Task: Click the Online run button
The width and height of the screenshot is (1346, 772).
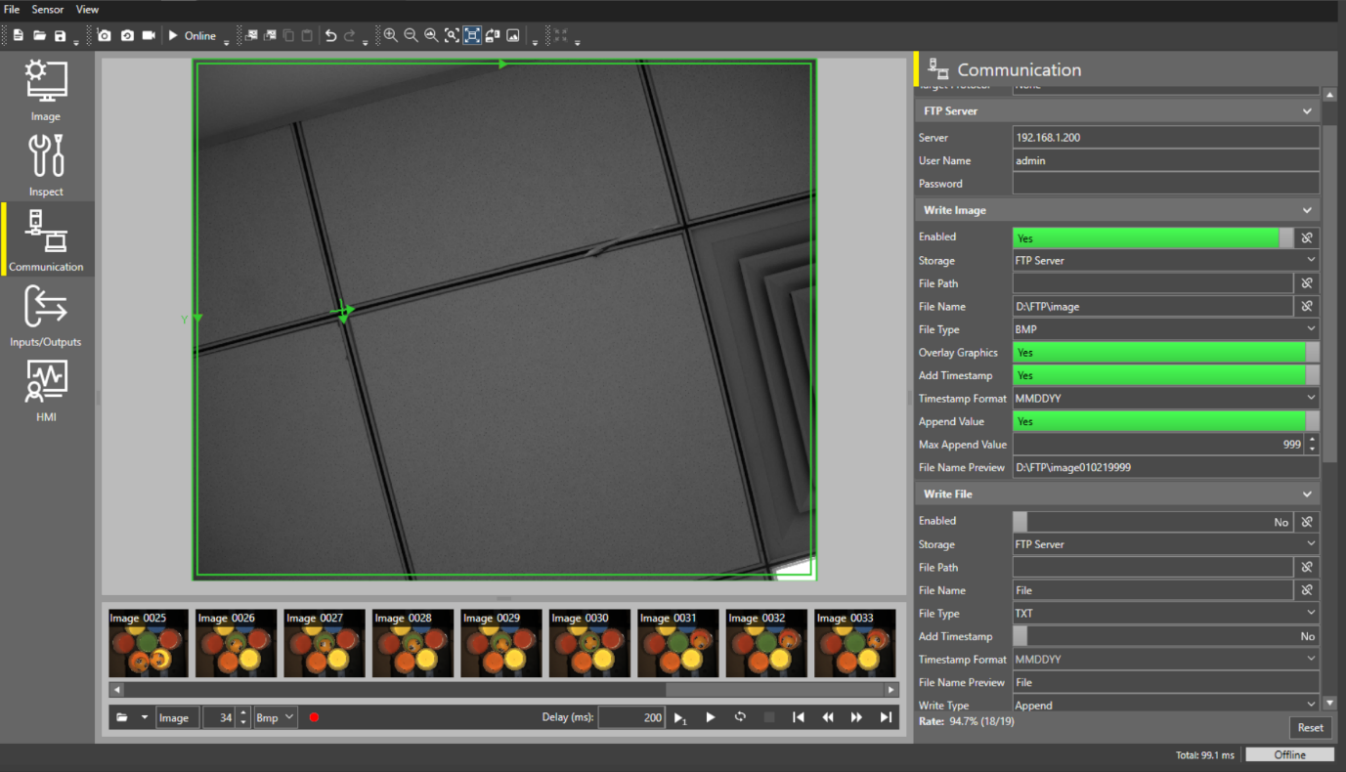Action: (192, 36)
